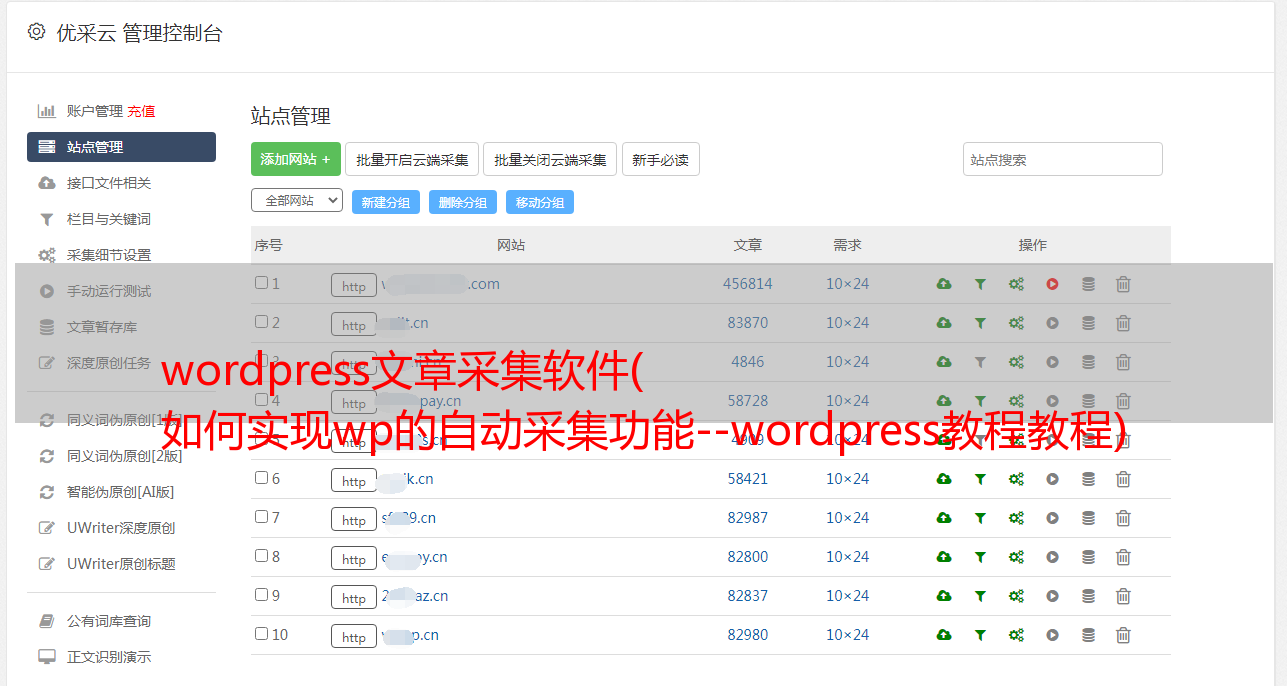Click article count 456814

pos(748,284)
